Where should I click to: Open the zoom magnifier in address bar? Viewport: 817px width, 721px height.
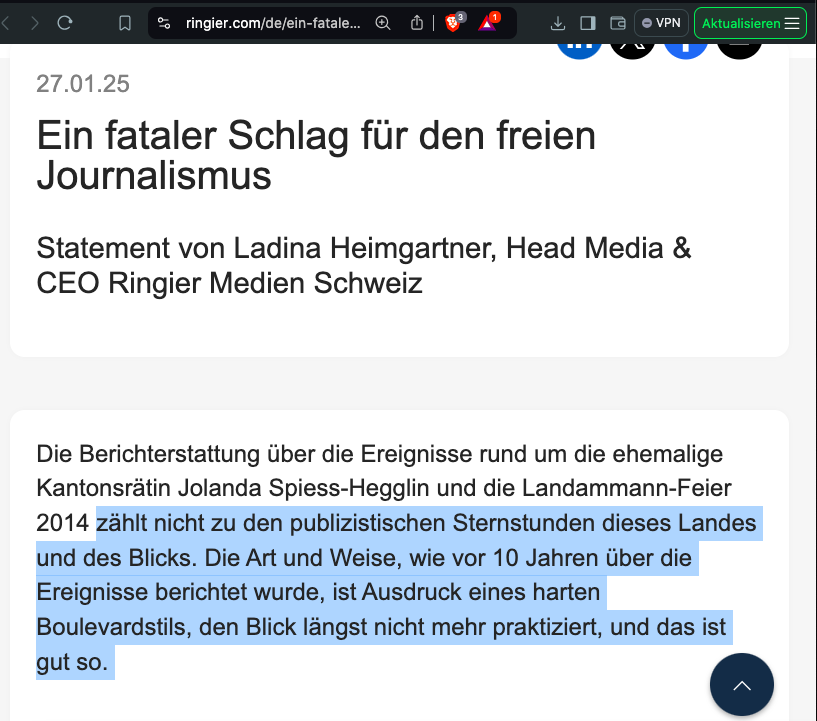(383, 23)
